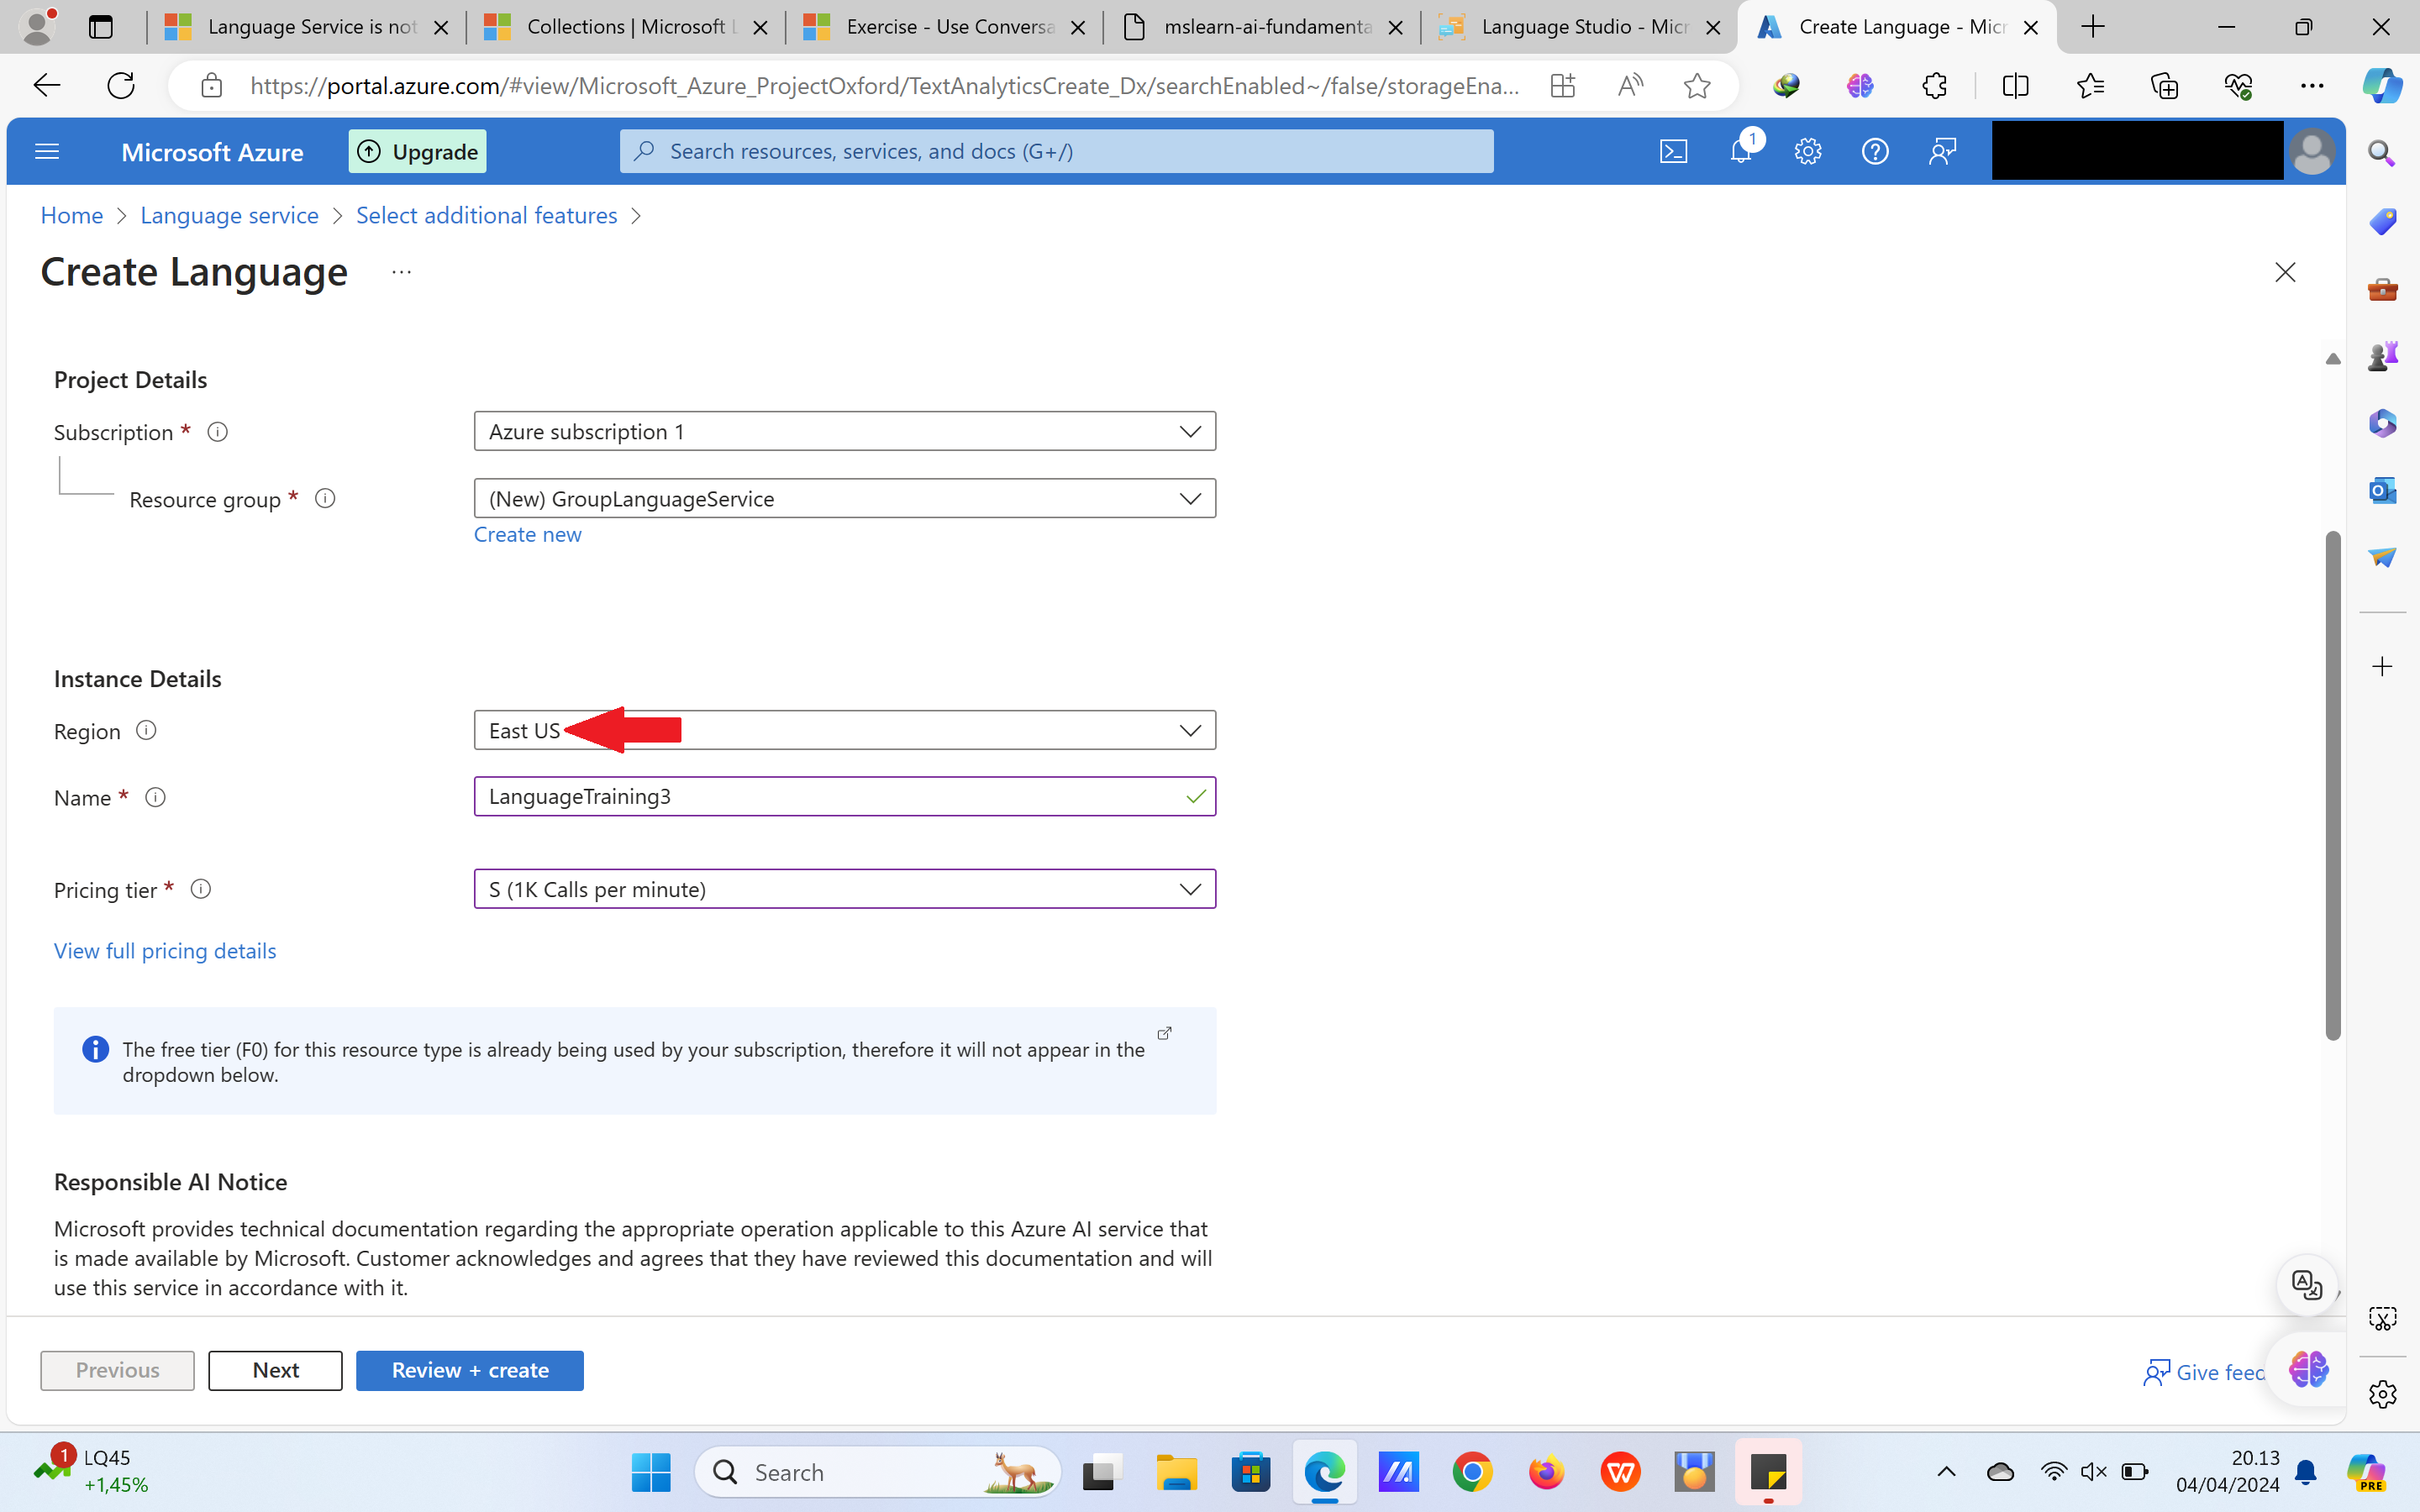Click the Language service breadcrumb
This screenshot has width=2420, height=1512.
coord(229,215)
